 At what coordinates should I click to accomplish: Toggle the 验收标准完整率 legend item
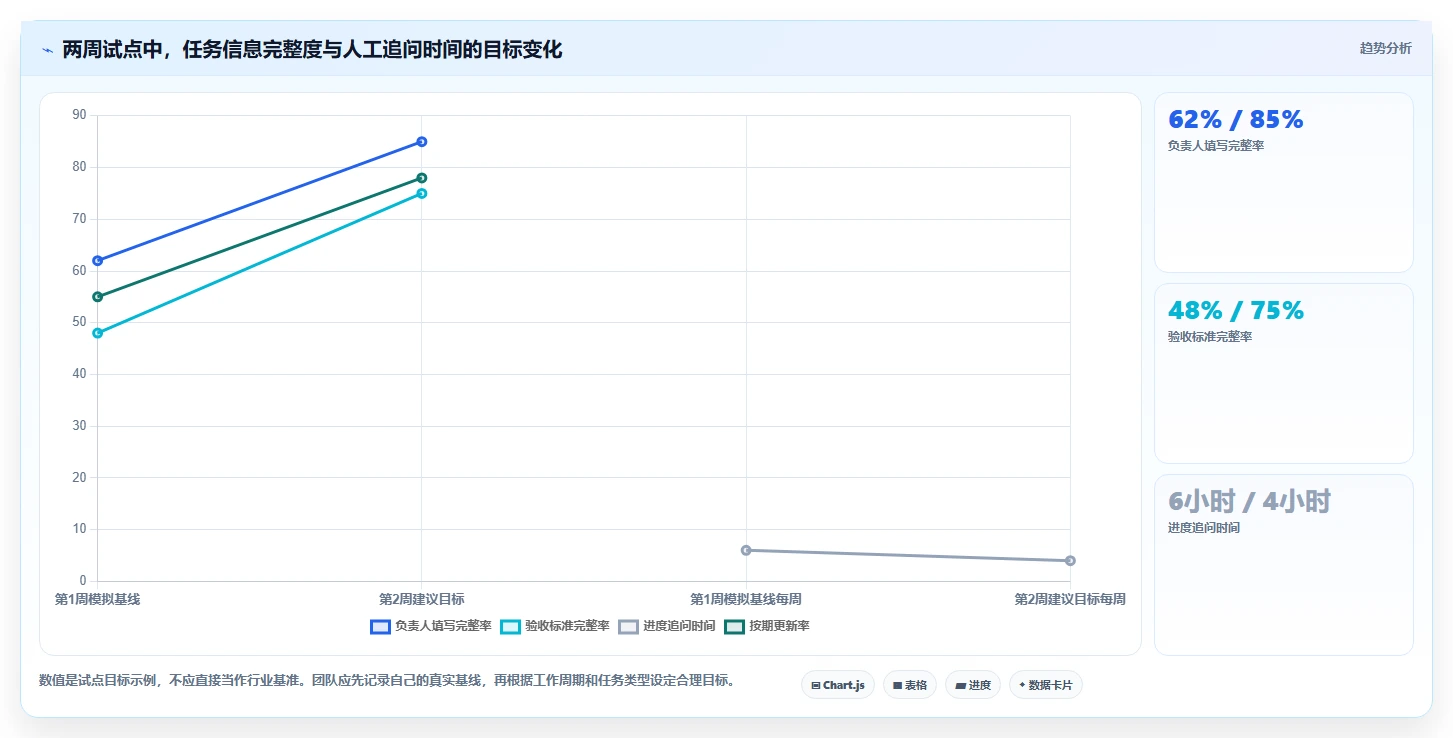[555, 626]
